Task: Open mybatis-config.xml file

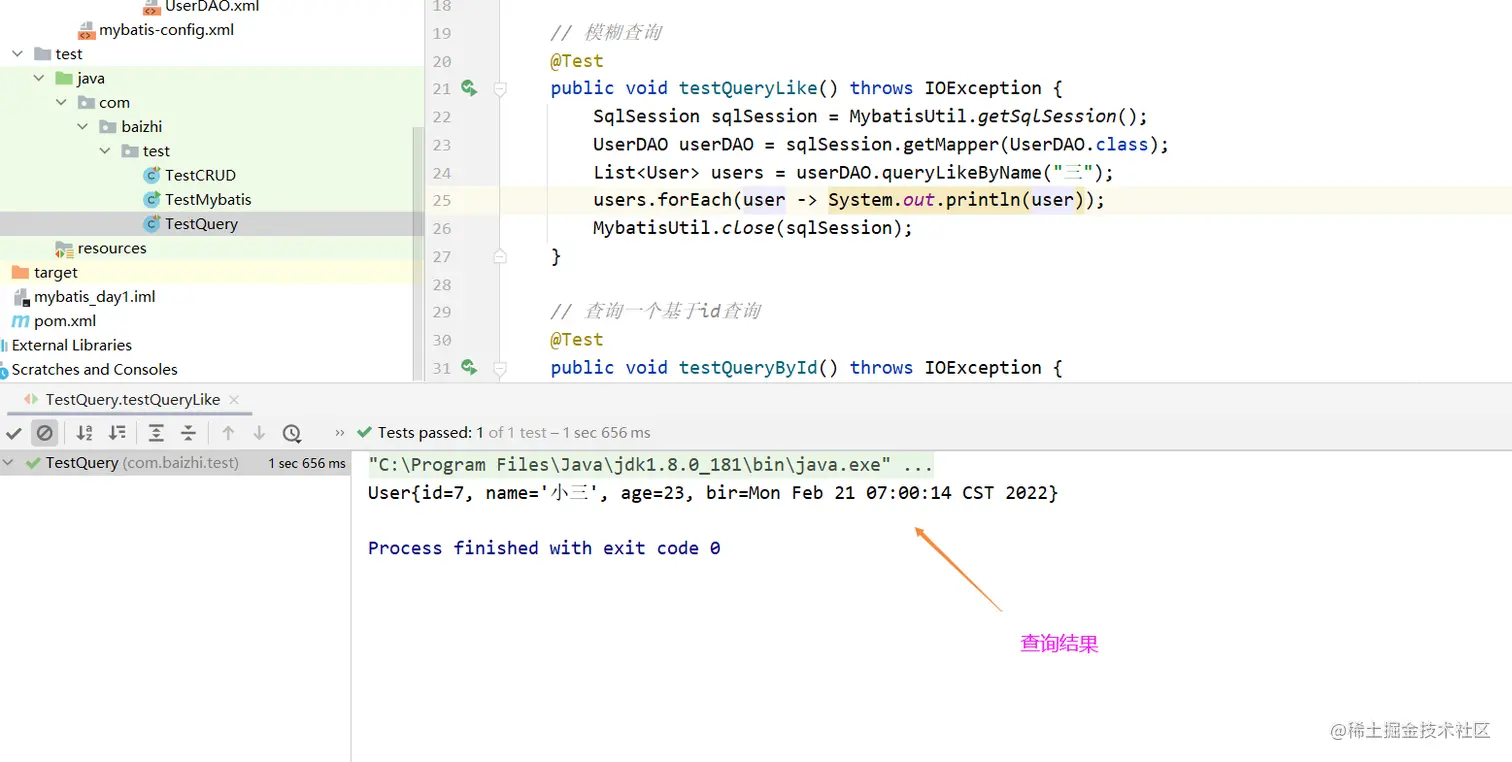Action: tap(166, 30)
